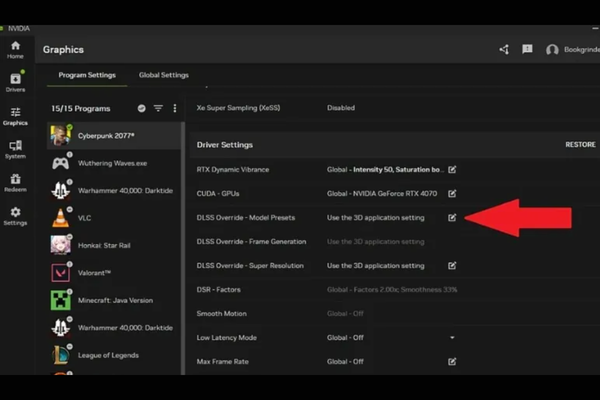Select Minecraft: Java Version program

(x=114, y=300)
